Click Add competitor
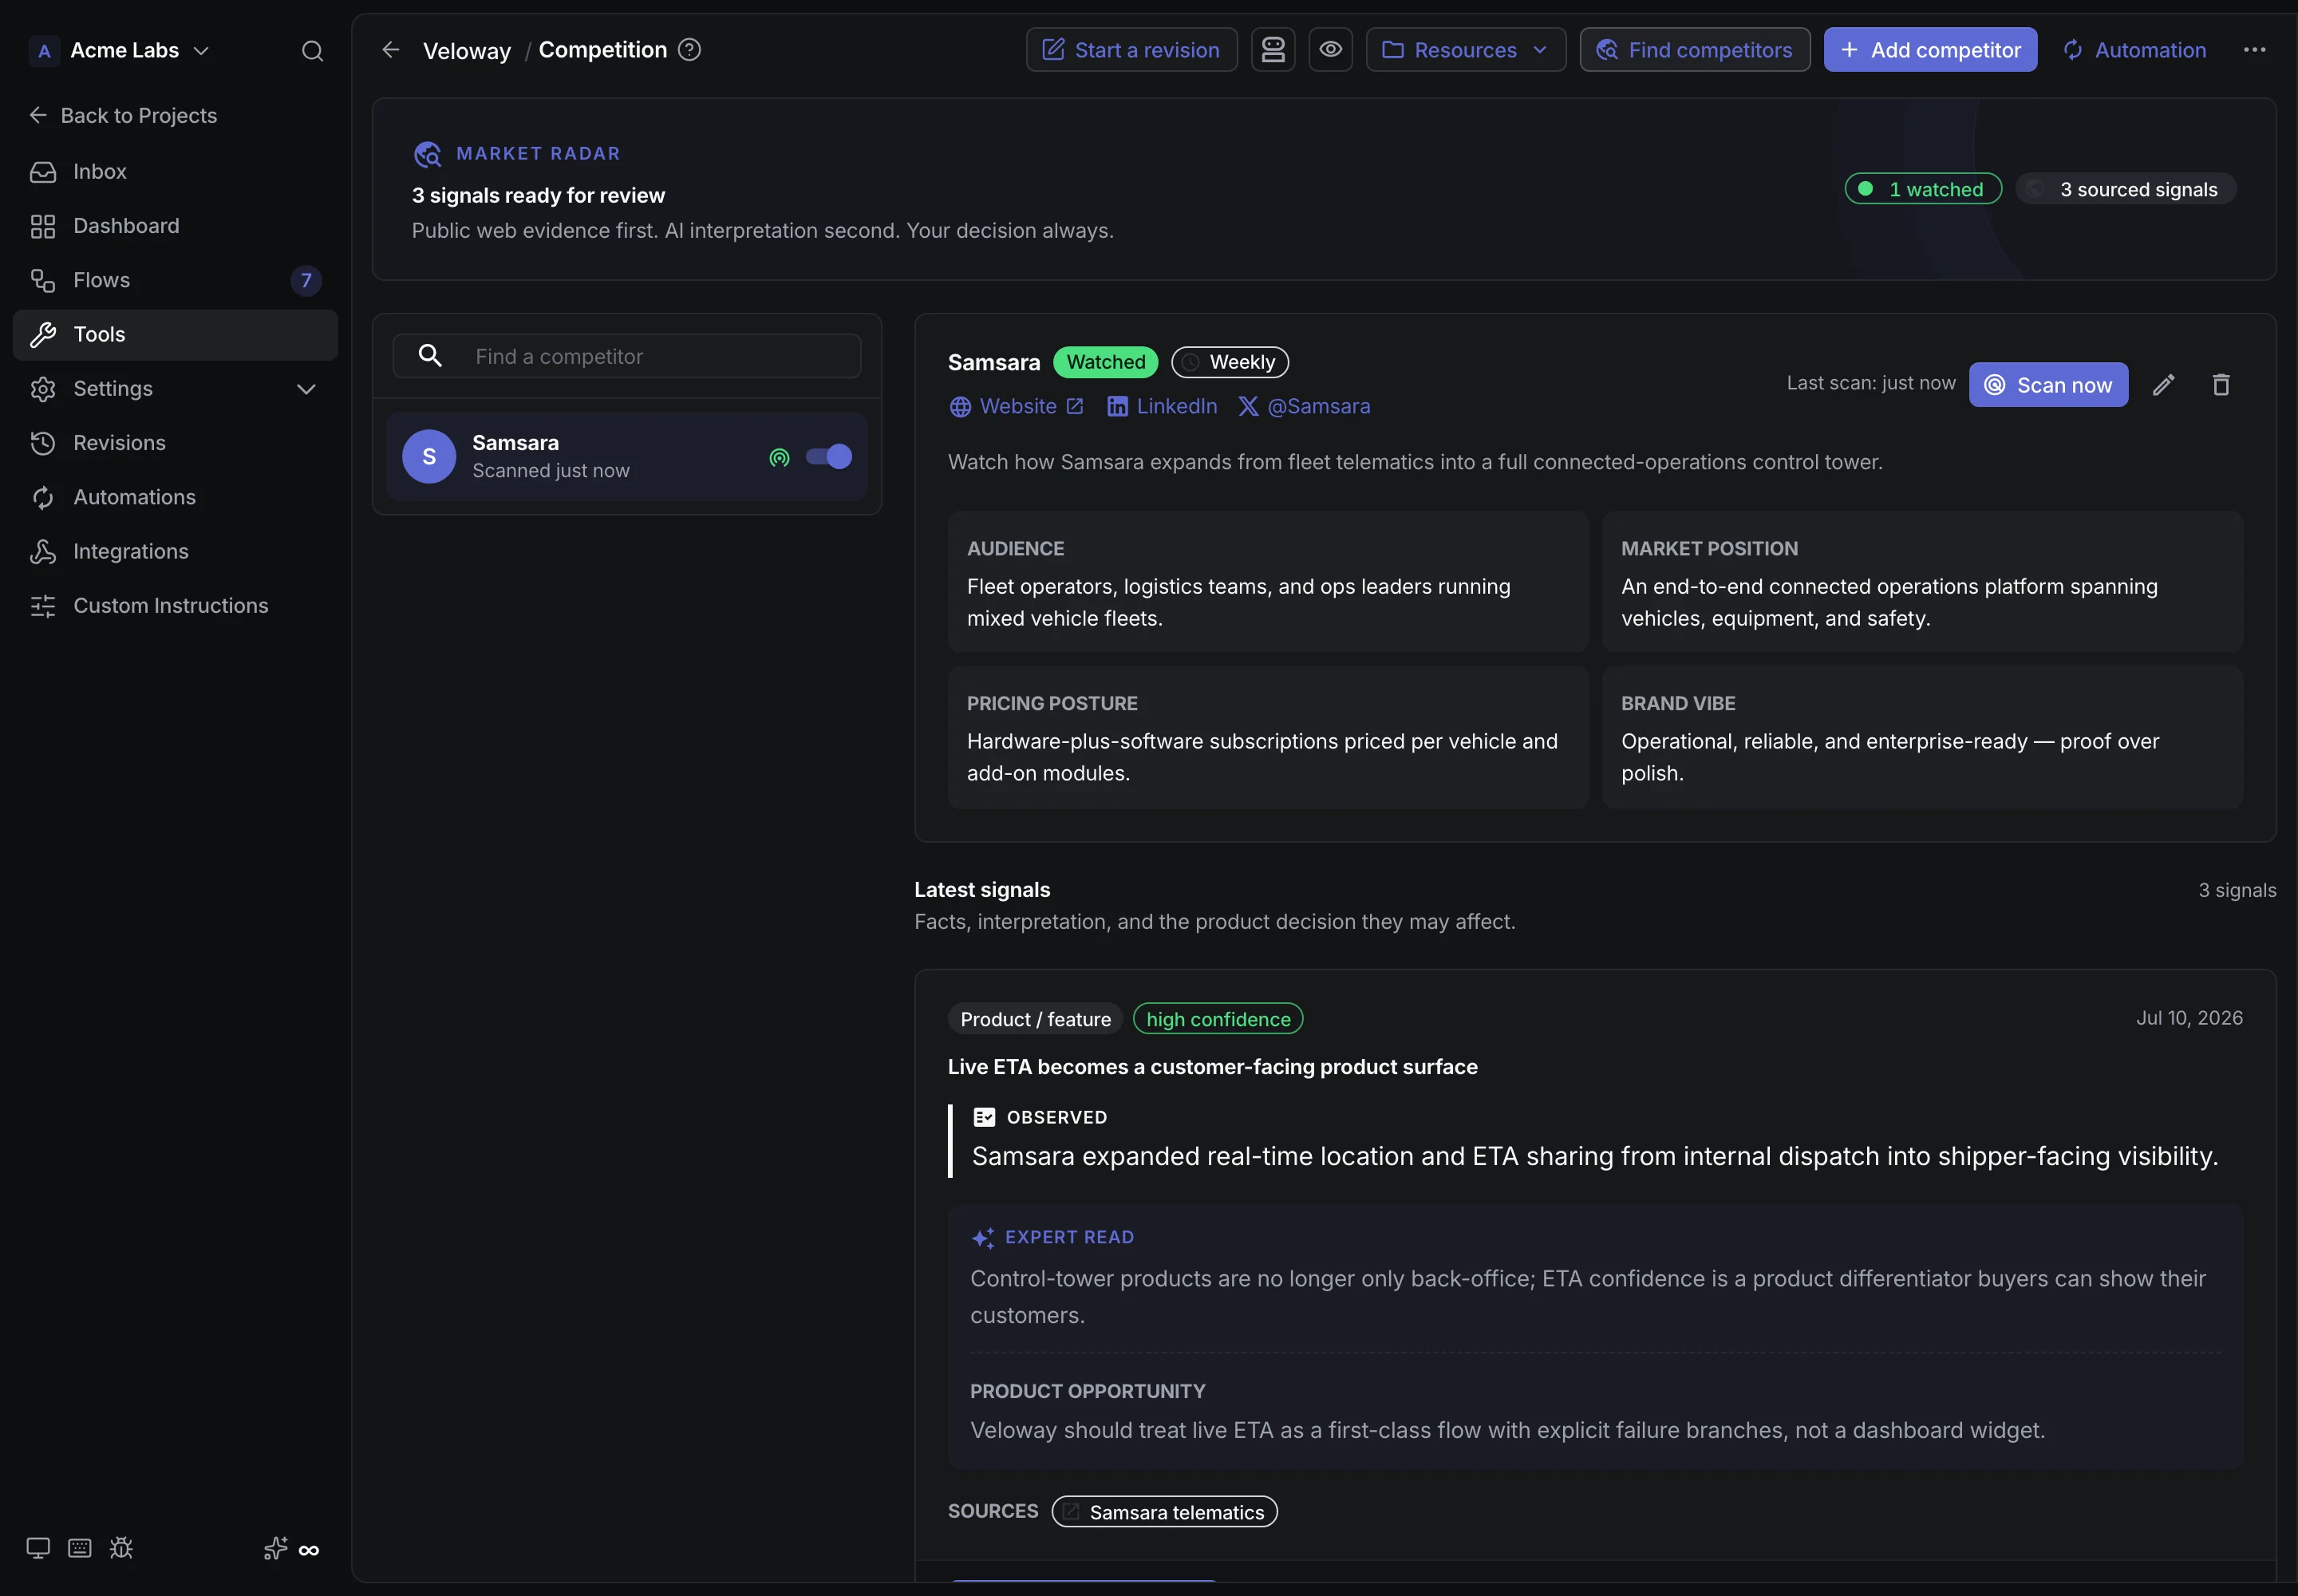This screenshot has width=2298, height=1596. click(x=1930, y=50)
